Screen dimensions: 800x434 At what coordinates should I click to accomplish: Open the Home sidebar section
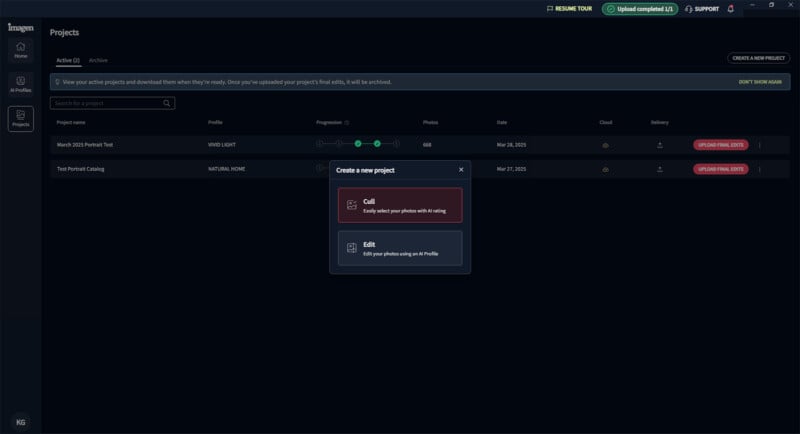pos(20,50)
